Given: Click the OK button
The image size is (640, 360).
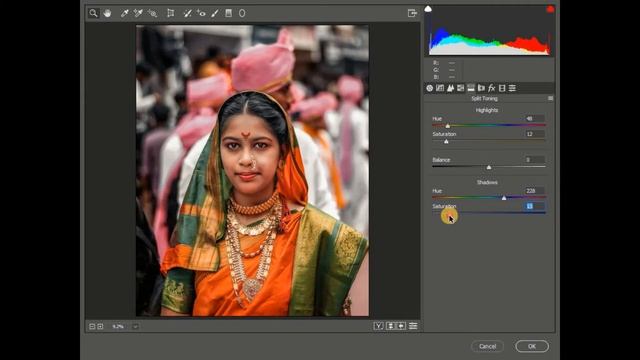Looking at the screenshot, I should pos(532,346).
